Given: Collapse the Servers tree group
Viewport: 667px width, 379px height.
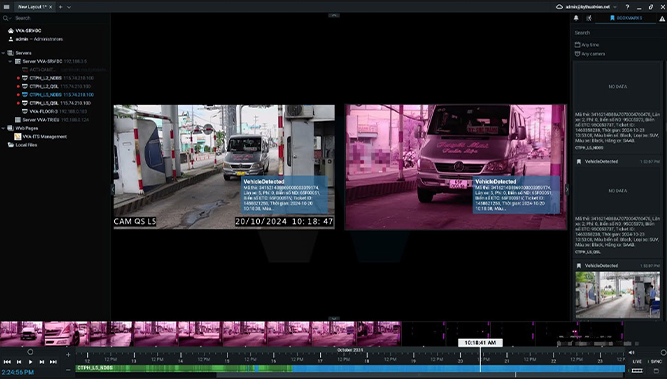Looking at the screenshot, I should (x=3, y=53).
